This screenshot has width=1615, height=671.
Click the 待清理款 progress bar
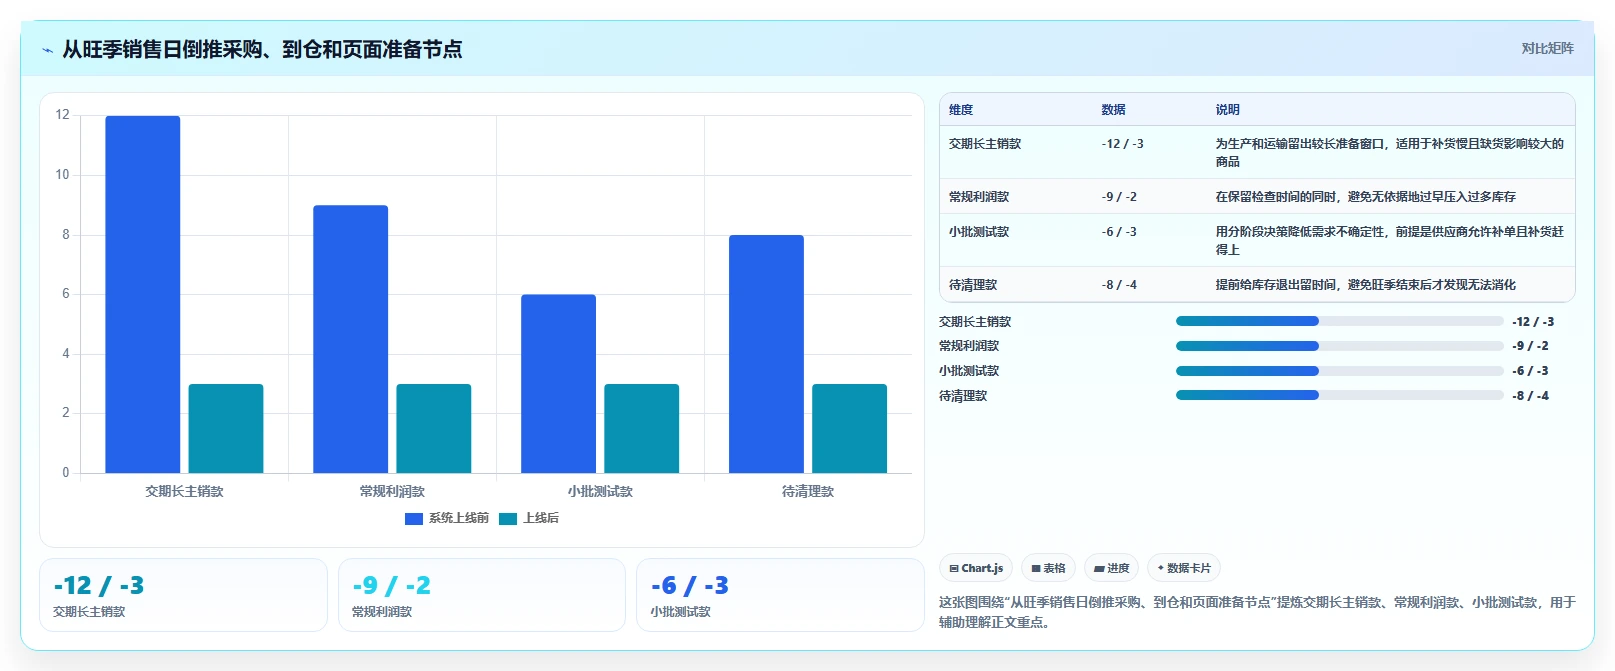[1340, 395]
